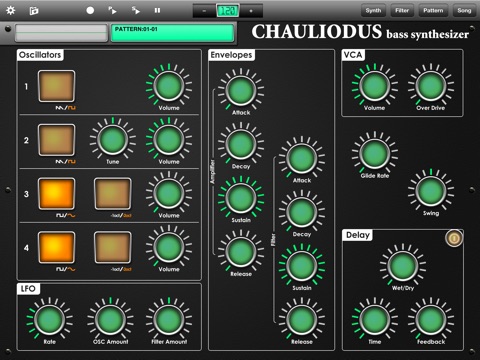
Task: Switch to the Filter tab
Action: (x=402, y=10)
